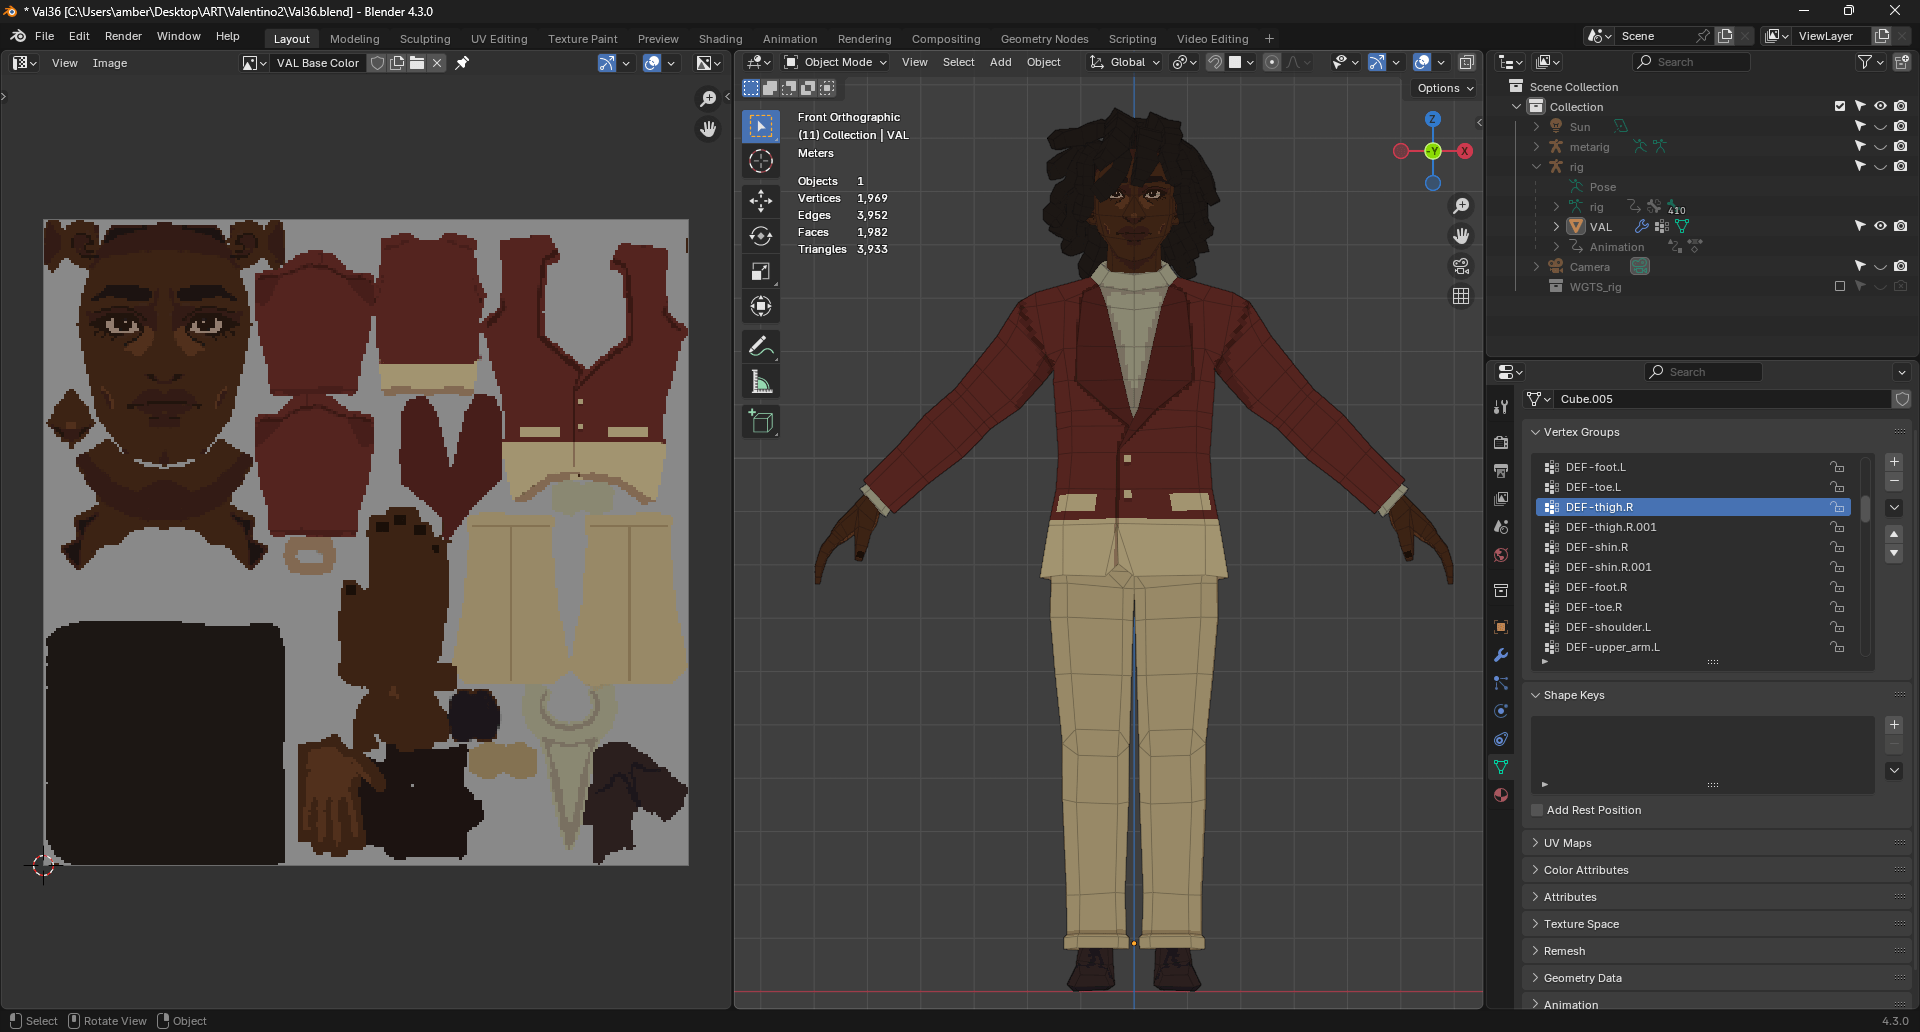The image size is (1920, 1032).
Task: Open the Modifiers wrench properties tab
Action: 1501,655
